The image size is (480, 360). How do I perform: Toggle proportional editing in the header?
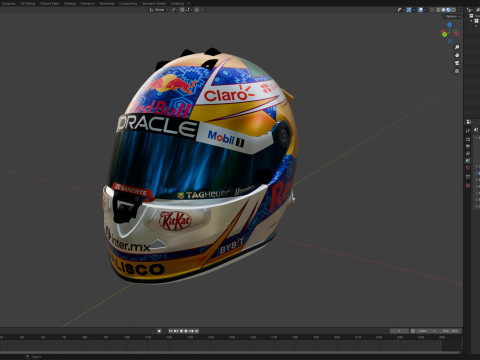pos(197,10)
